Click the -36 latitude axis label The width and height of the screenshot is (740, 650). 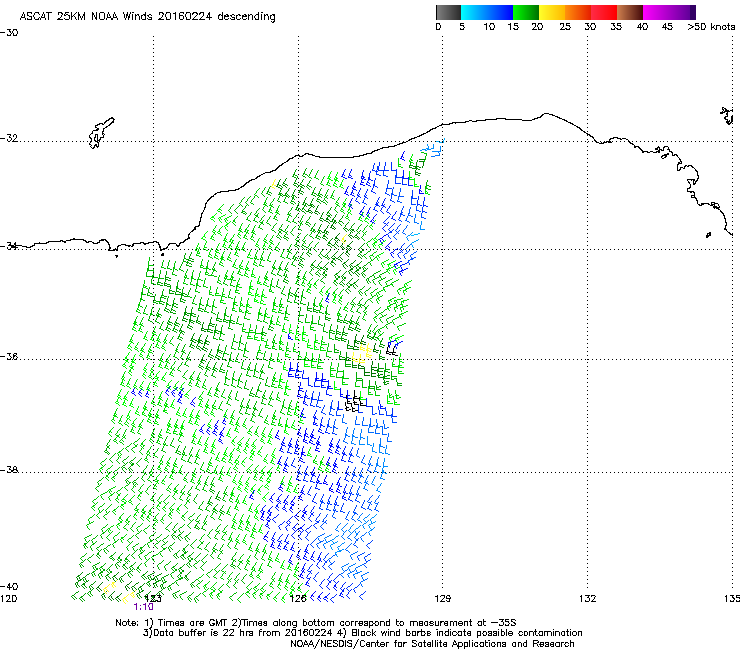coord(9,356)
